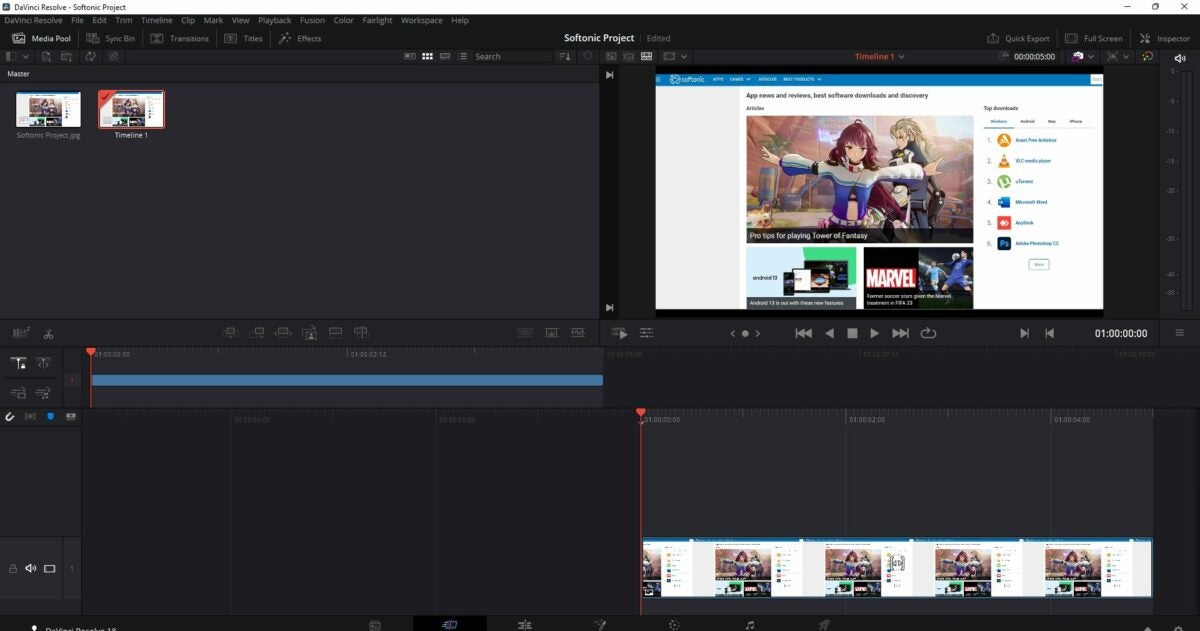
Task: Click the Append edit icon
Action: [257, 333]
